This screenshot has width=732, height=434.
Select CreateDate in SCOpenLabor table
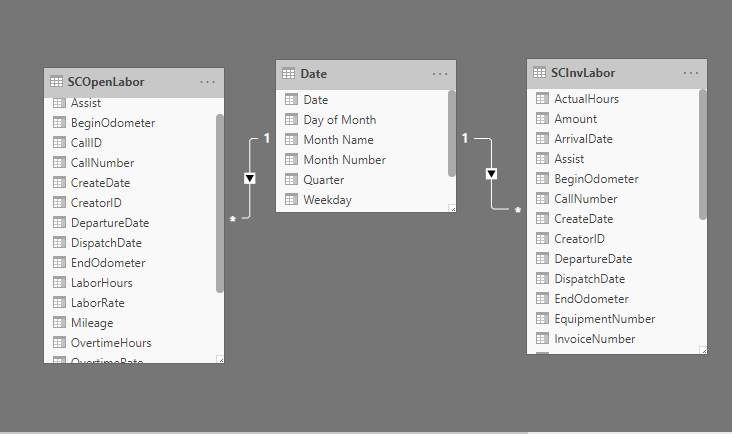pos(100,182)
